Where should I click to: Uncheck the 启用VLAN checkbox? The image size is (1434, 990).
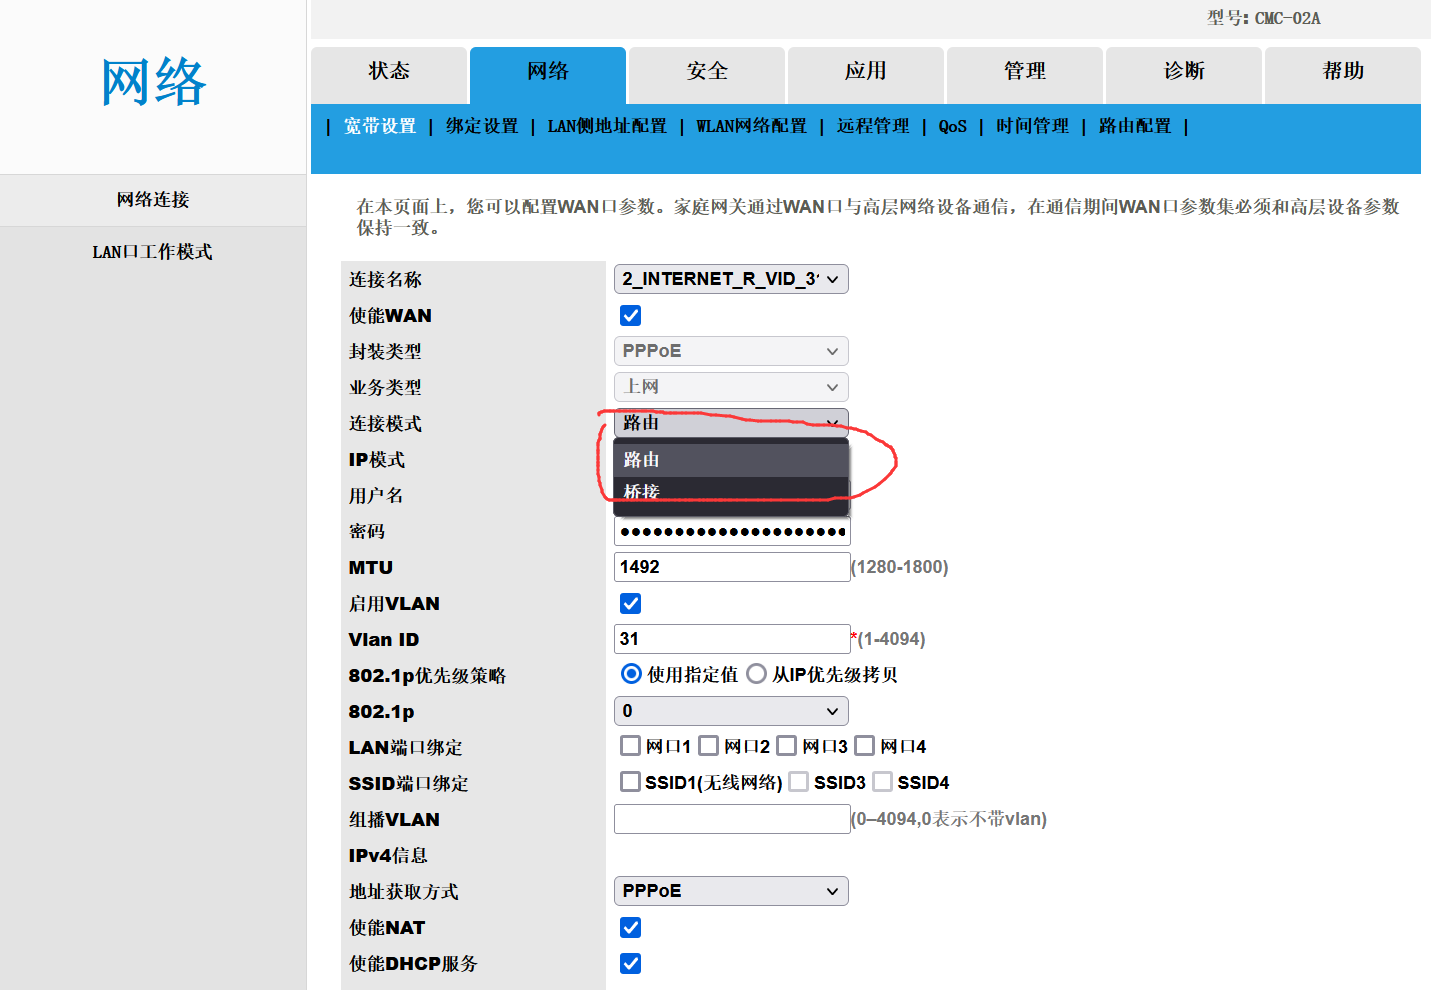pos(631,604)
